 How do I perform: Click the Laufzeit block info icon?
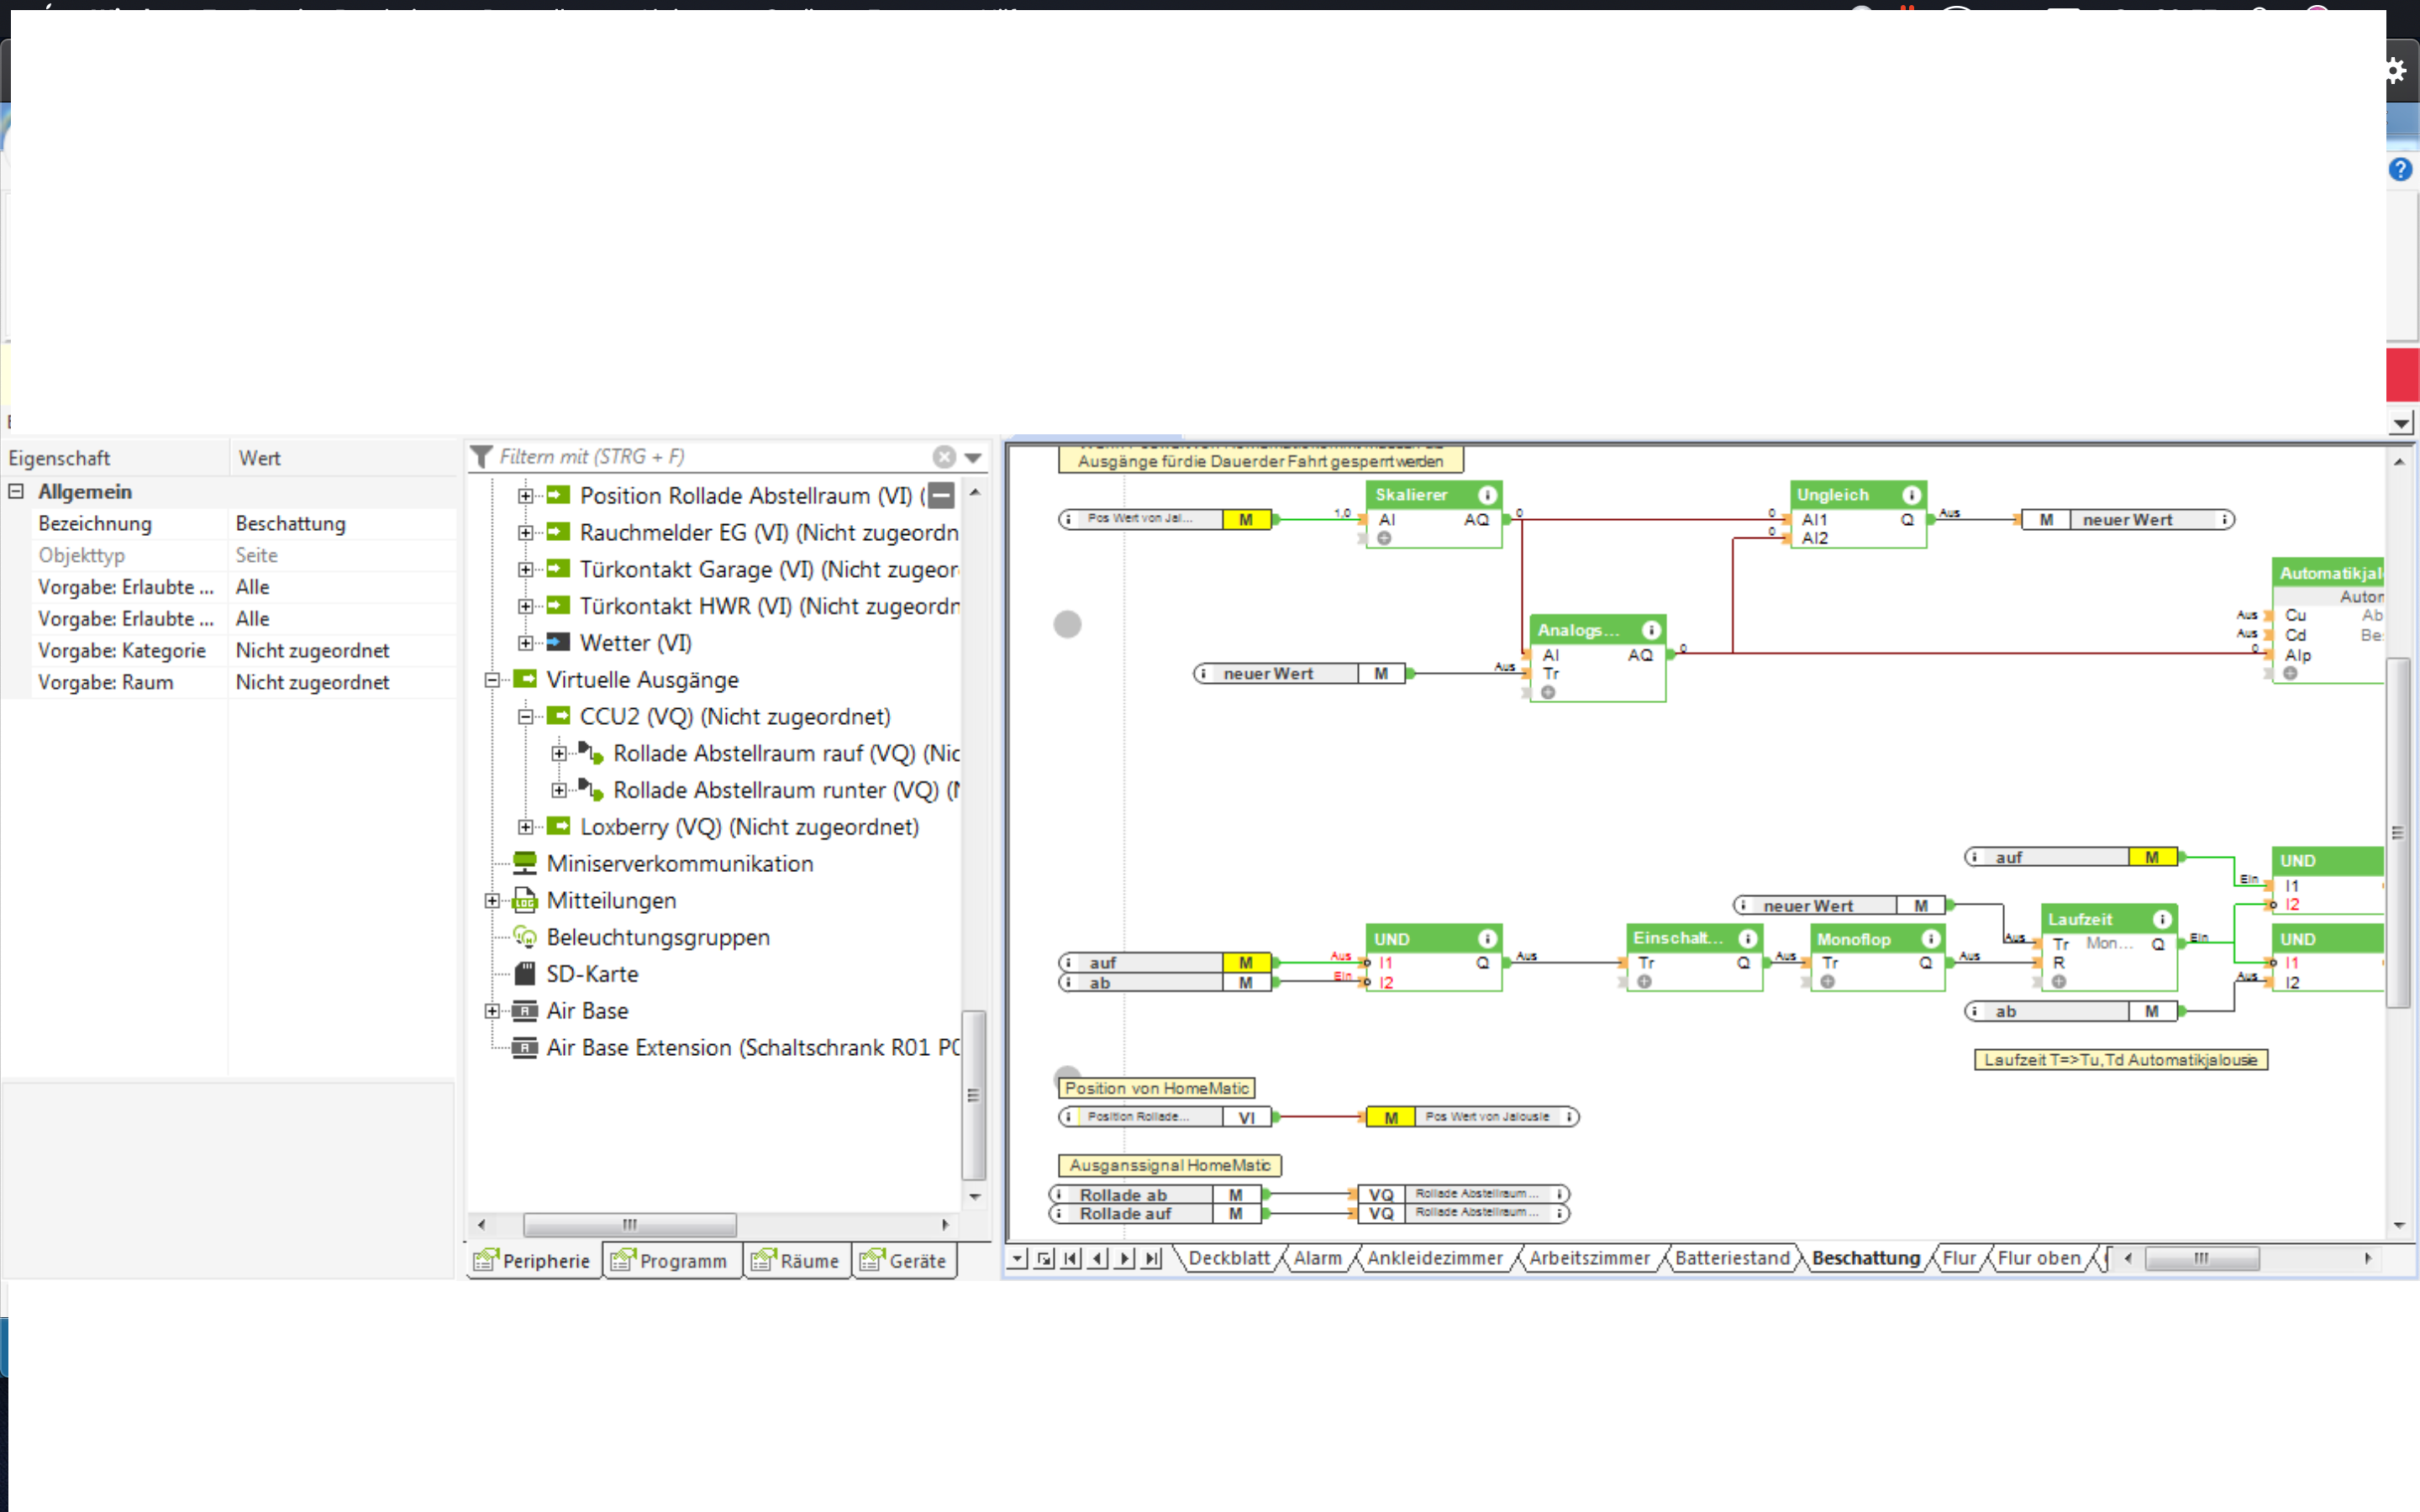(x=2161, y=919)
